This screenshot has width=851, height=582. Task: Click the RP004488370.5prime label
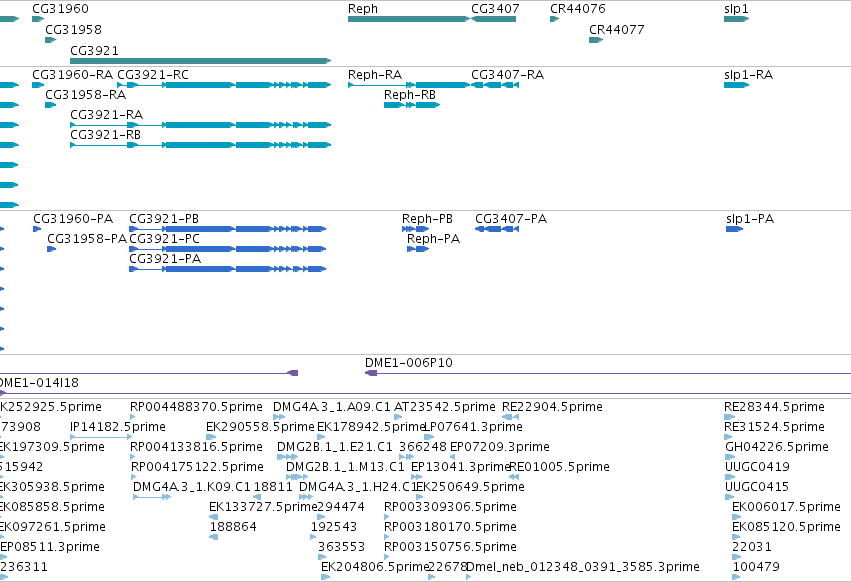tap(196, 407)
